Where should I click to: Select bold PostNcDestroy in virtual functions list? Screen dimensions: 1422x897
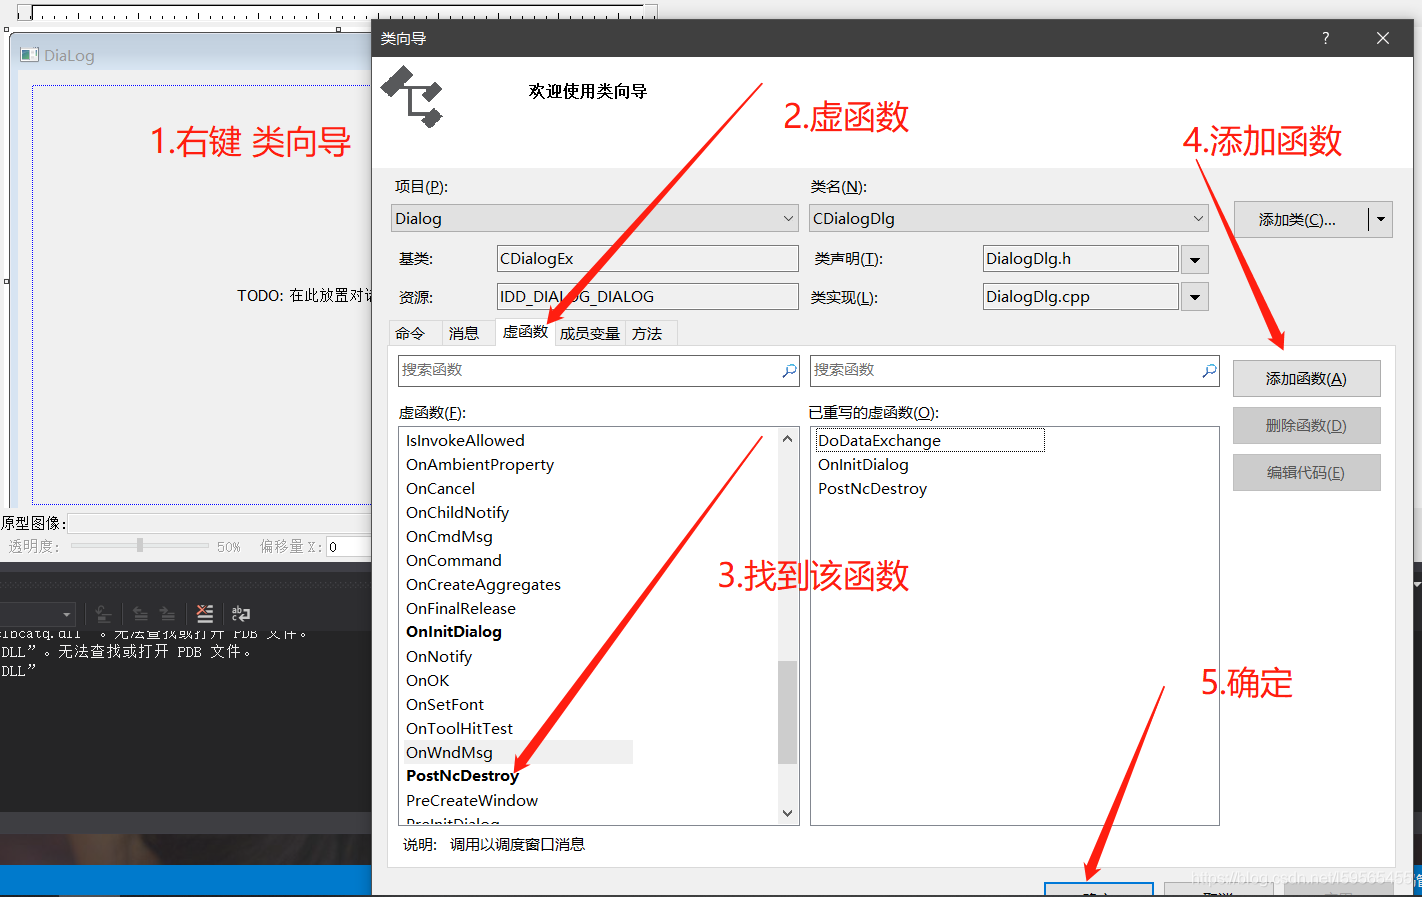coord(462,776)
